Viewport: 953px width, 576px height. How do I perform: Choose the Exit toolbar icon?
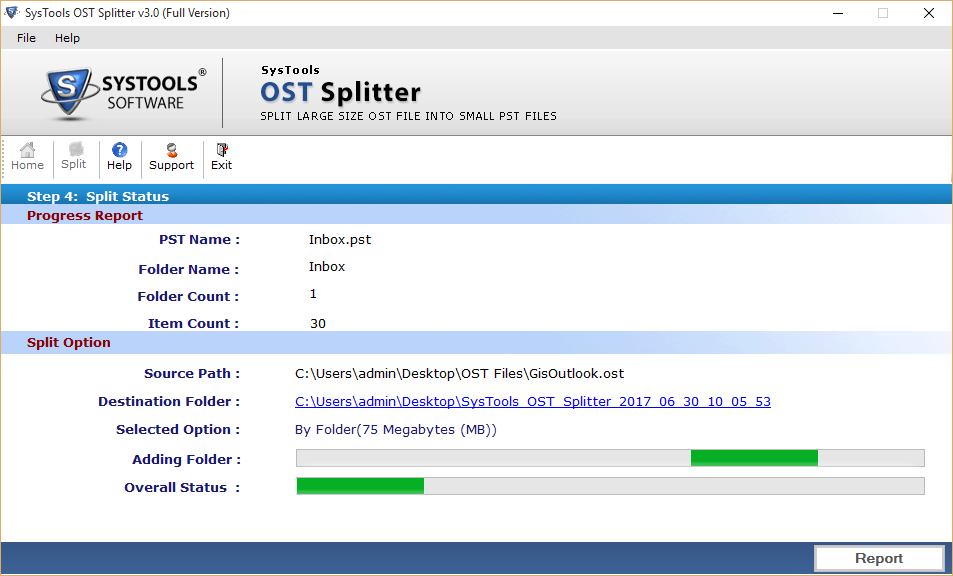[x=221, y=157]
